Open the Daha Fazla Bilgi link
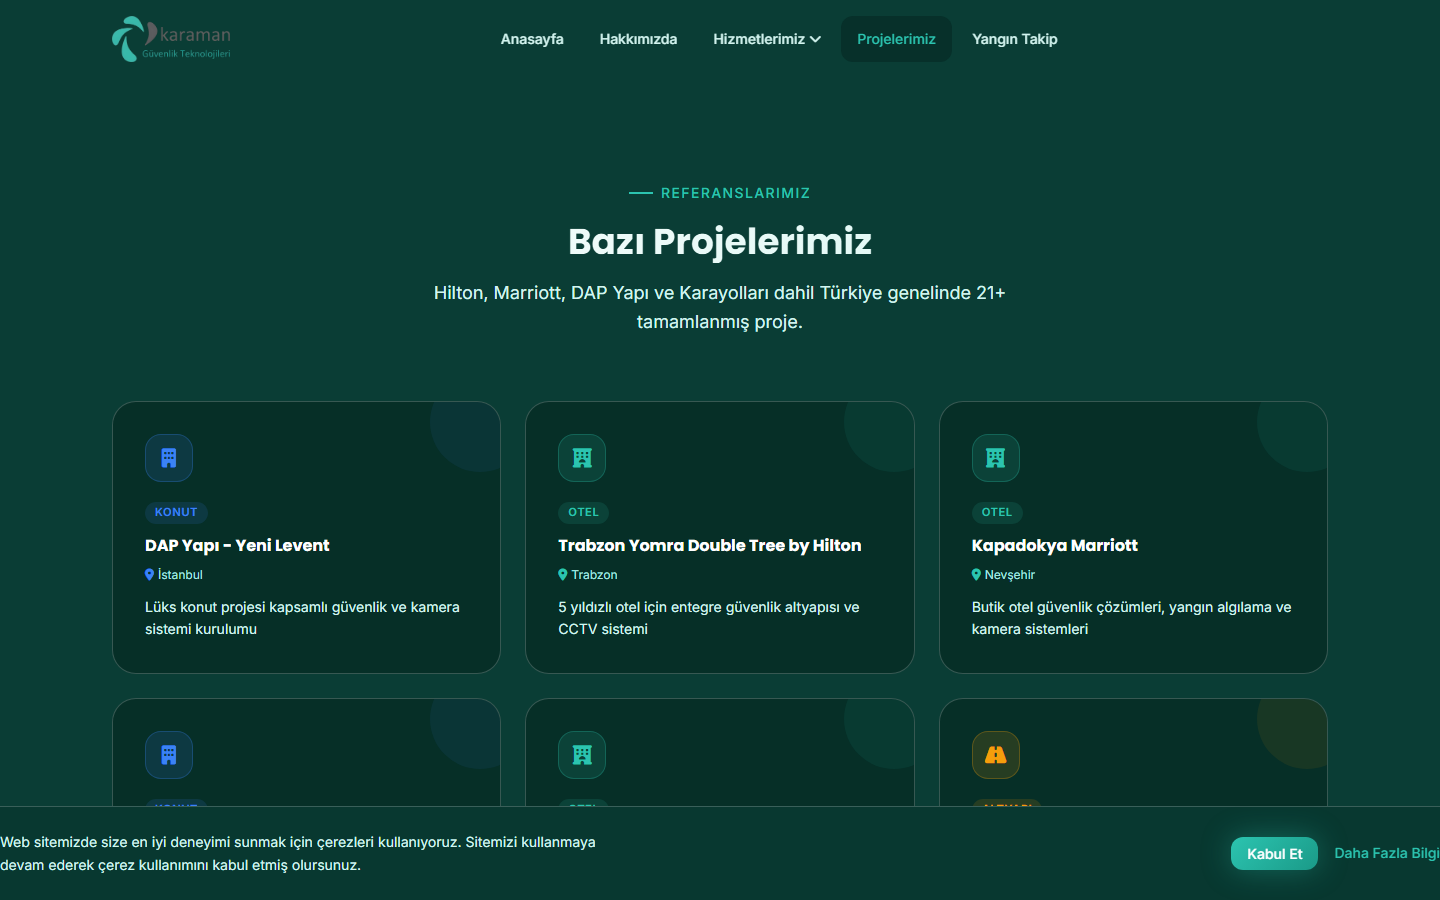Image resolution: width=1440 pixels, height=900 pixels. tap(1387, 853)
